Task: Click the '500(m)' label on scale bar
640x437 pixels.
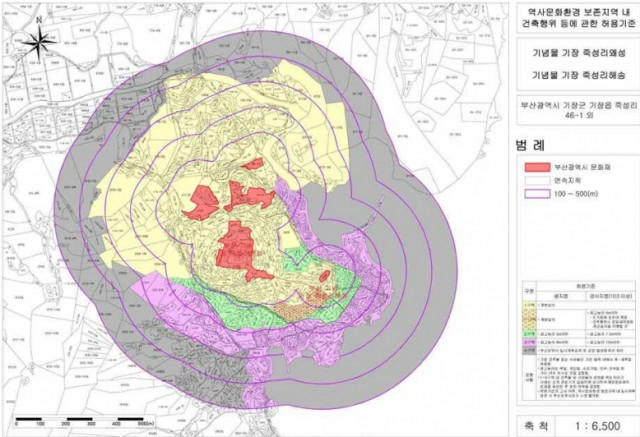Action: tap(146, 424)
